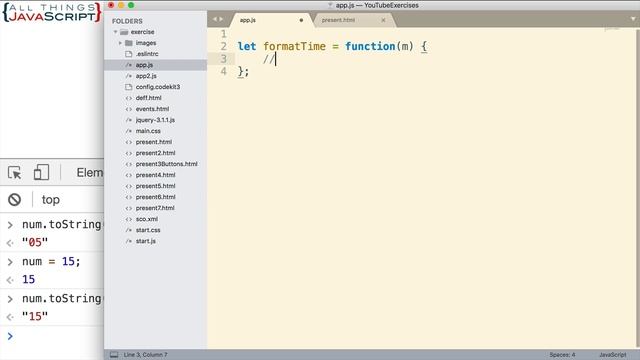
Task: Toggle the sidebar panel icon in status bar
Action: [114, 355]
